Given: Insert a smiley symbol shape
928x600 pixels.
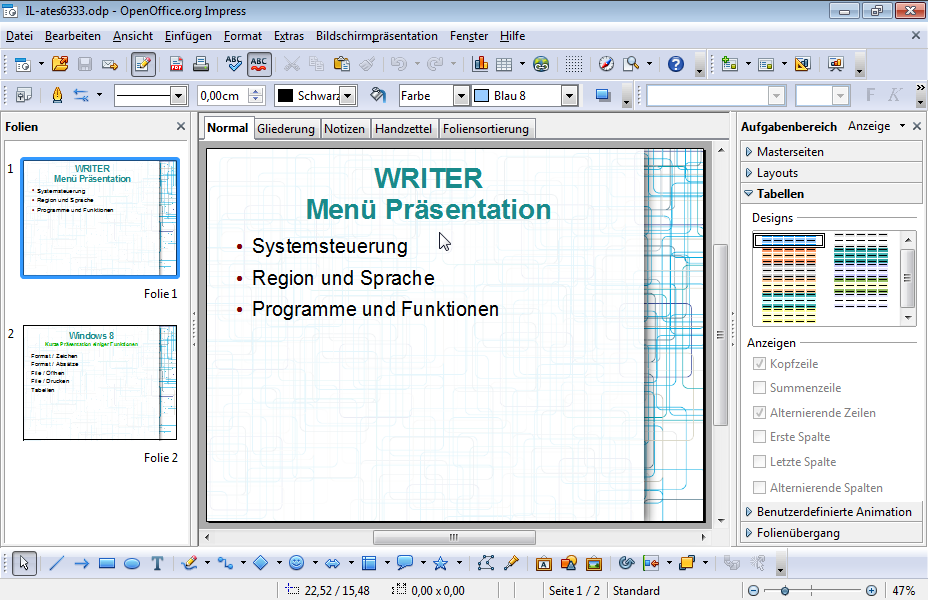Looking at the screenshot, I should tap(297, 563).
